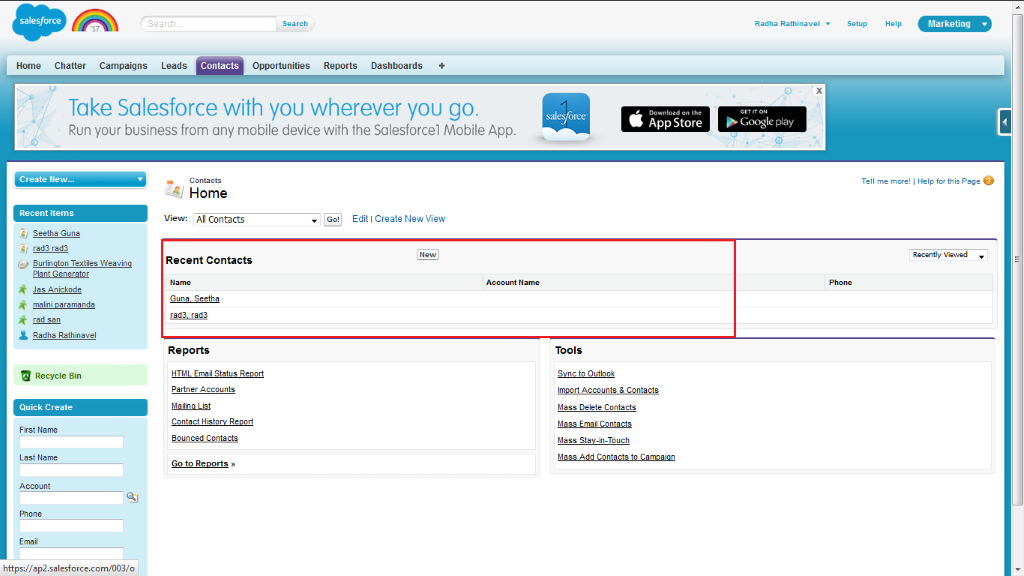Image resolution: width=1024 pixels, height=576 pixels.
Task: Expand the Radha Rathinavel user menu
Action: point(792,24)
